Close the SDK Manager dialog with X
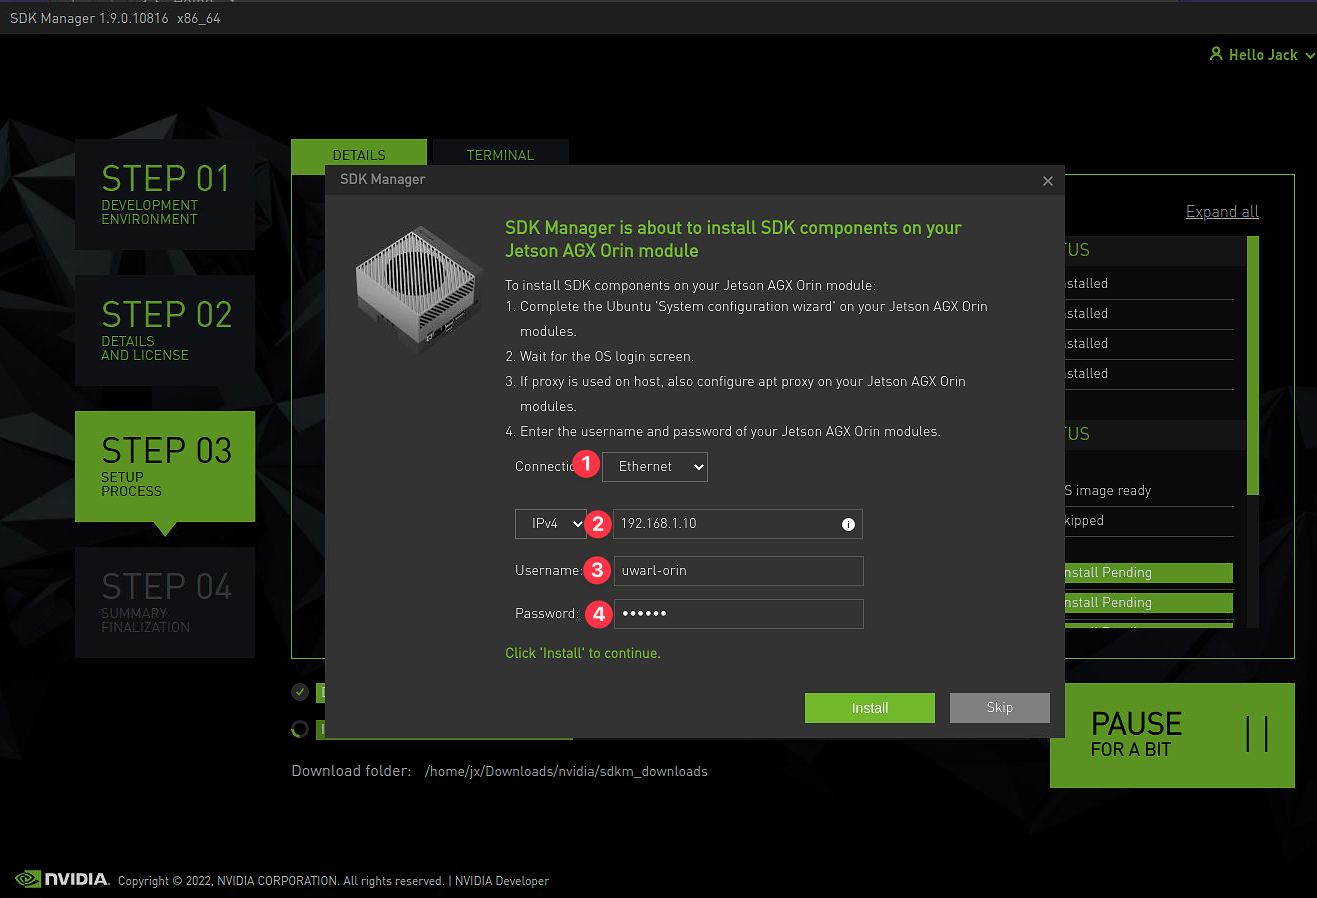The width and height of the screenshot is (1317, 898). (x=1048, y=181)
